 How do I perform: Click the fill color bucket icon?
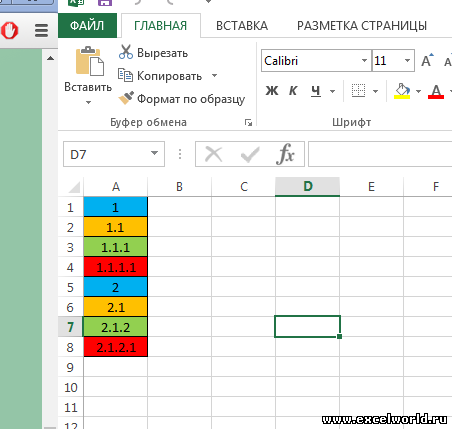402,91
